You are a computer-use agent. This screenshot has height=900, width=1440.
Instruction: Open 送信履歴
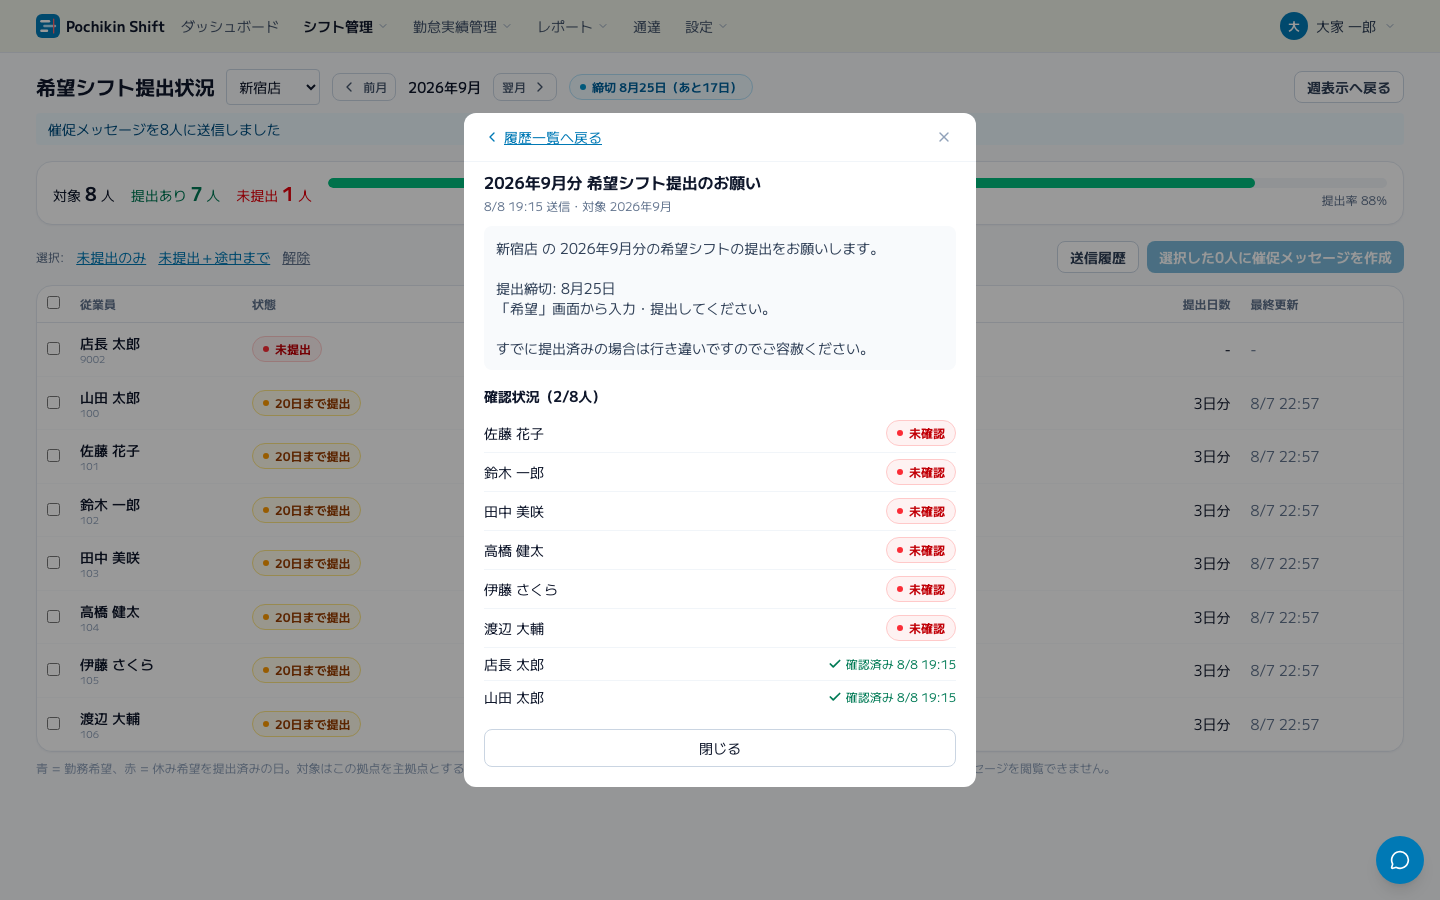pos(1098,257)
